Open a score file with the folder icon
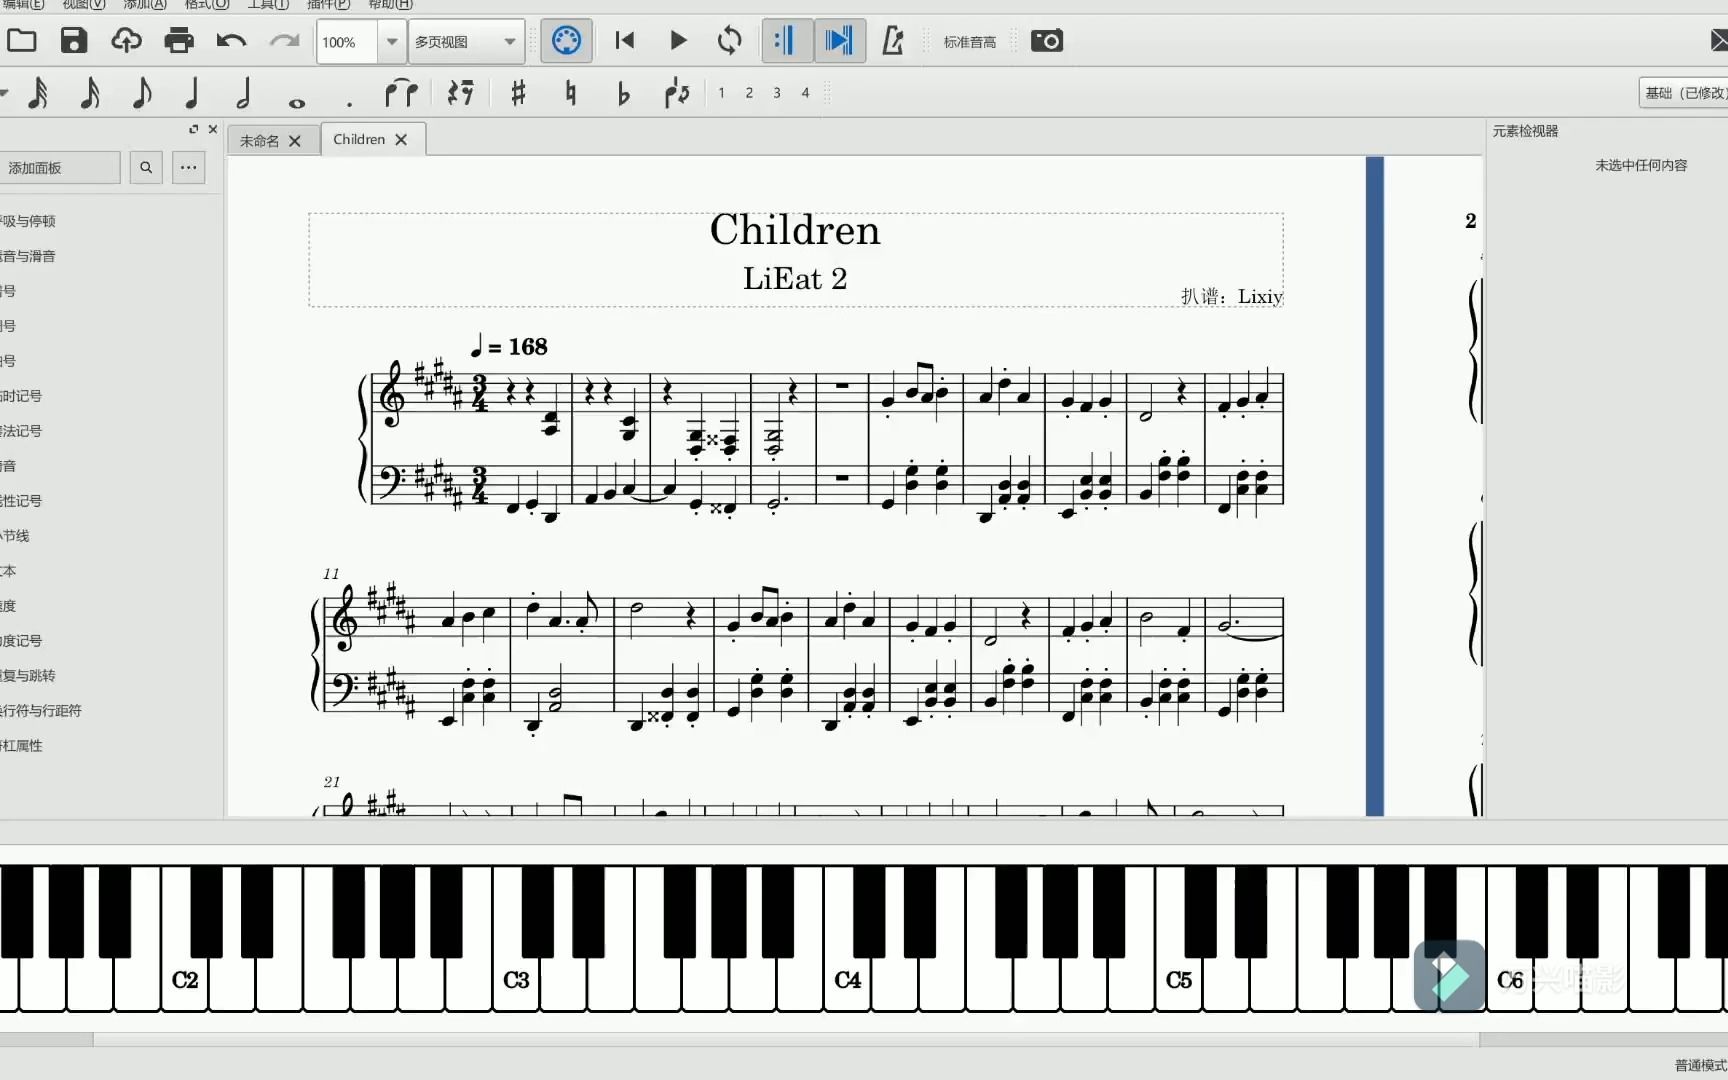1728x1080 pixels. tap(21, 41)
